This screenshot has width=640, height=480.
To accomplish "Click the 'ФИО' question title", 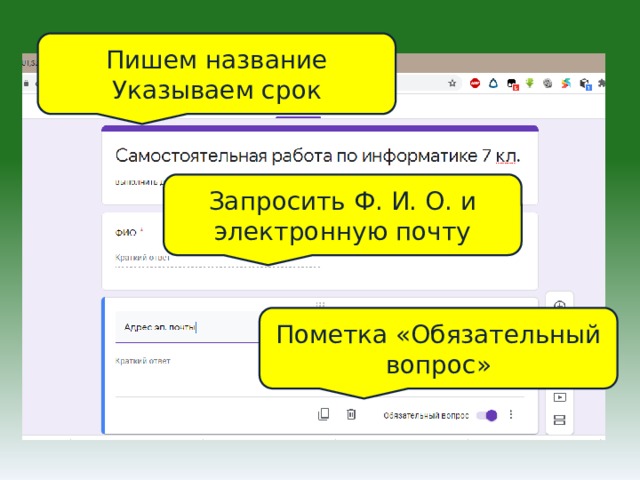I will pyautogui.click(x=126, y=233).
